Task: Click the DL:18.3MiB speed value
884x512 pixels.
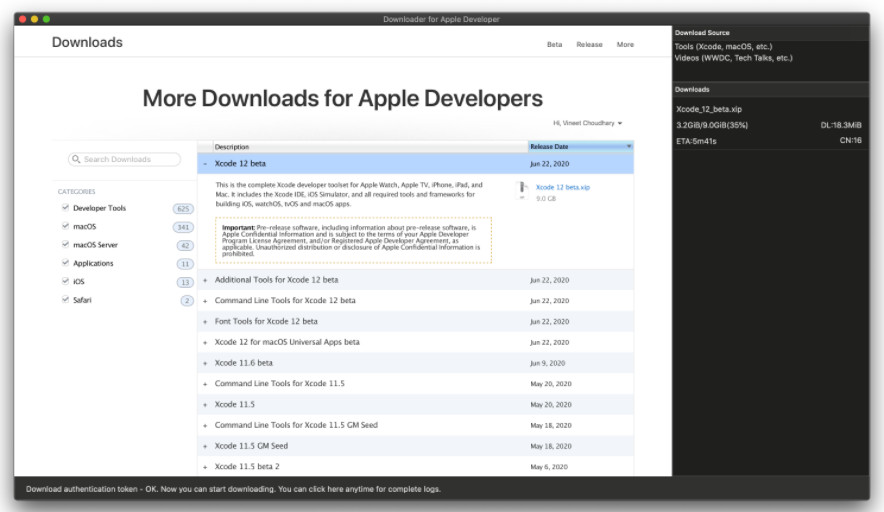Action: tap(841, 125)
